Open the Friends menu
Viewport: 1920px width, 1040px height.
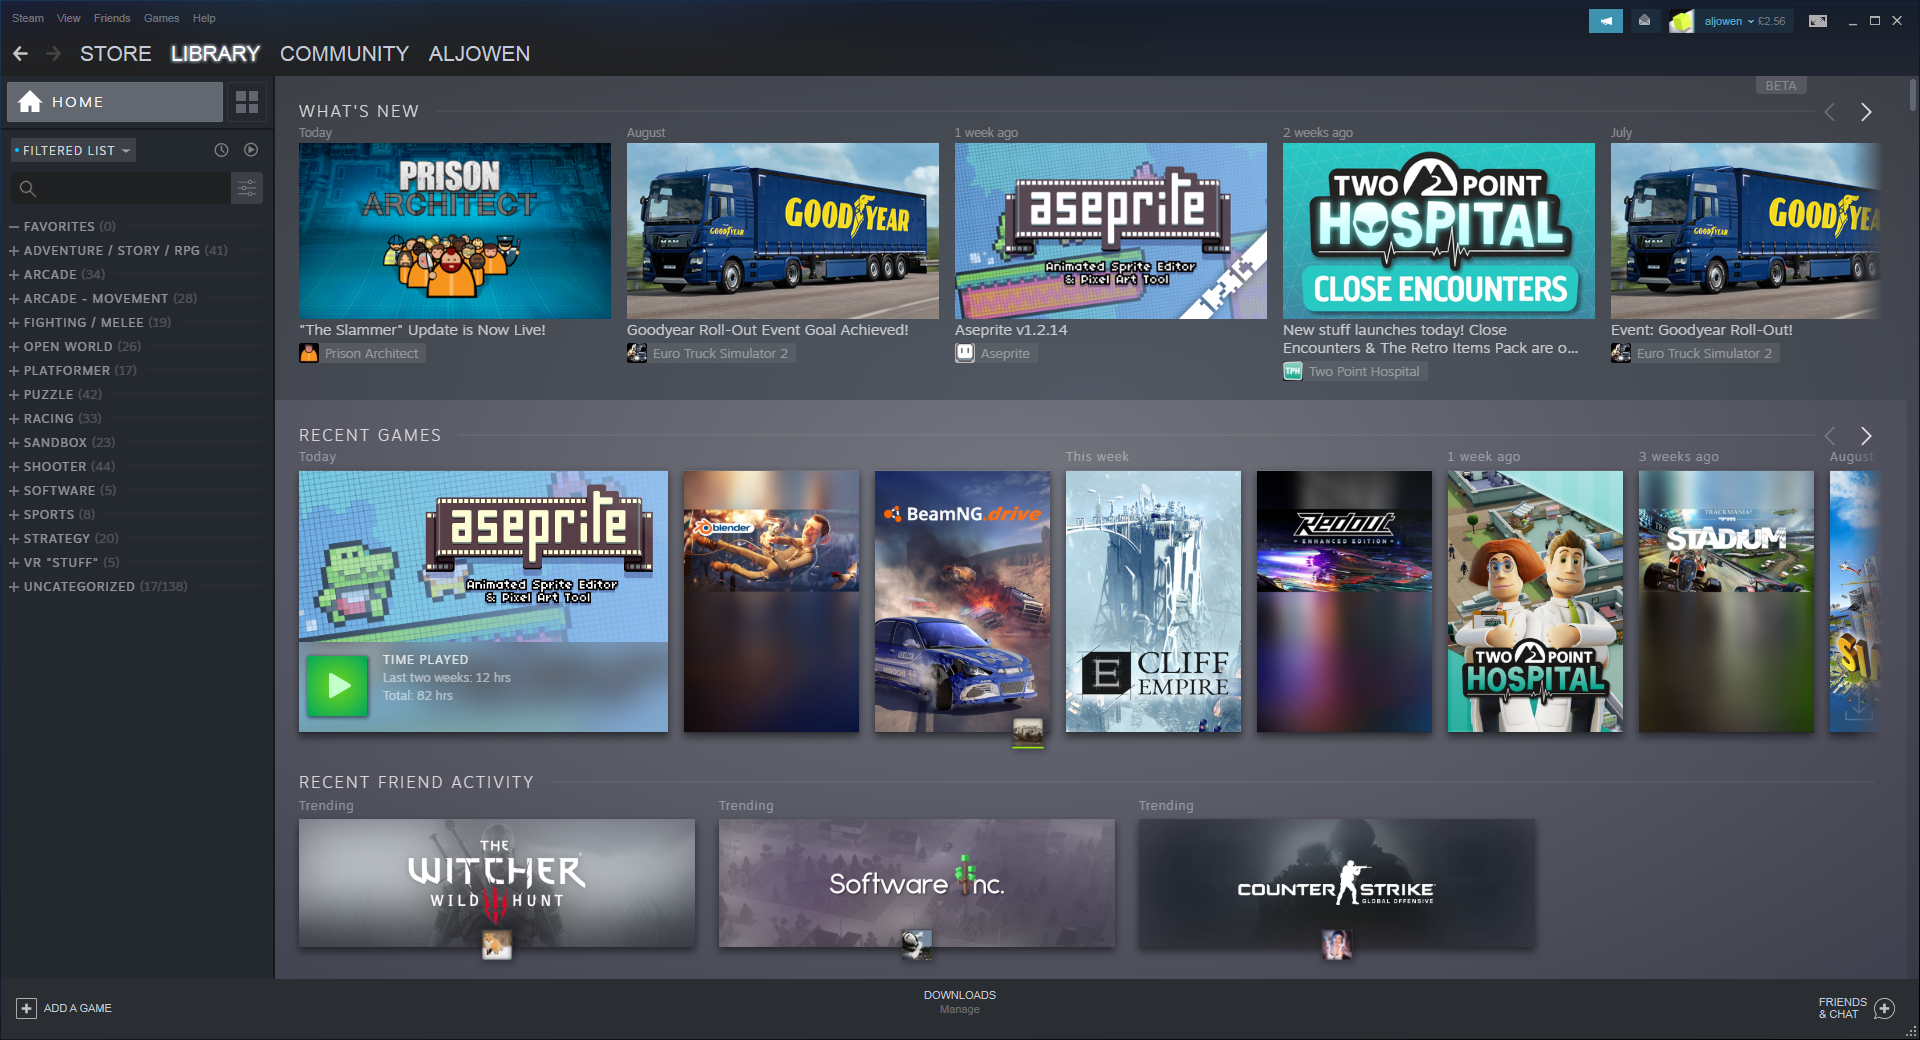tap(112, 18)
